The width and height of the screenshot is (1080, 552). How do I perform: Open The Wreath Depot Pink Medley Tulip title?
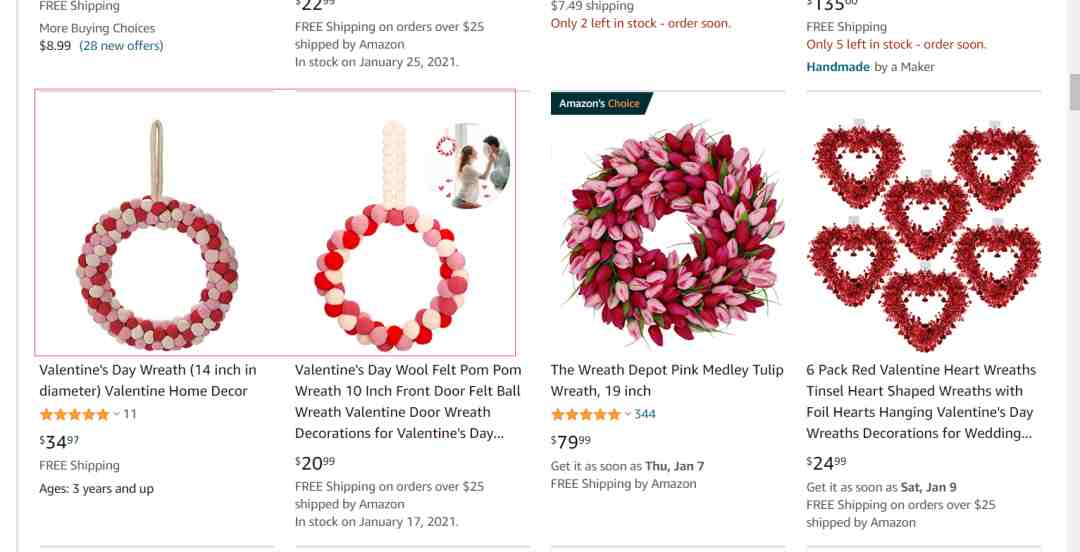pos(667,380)
